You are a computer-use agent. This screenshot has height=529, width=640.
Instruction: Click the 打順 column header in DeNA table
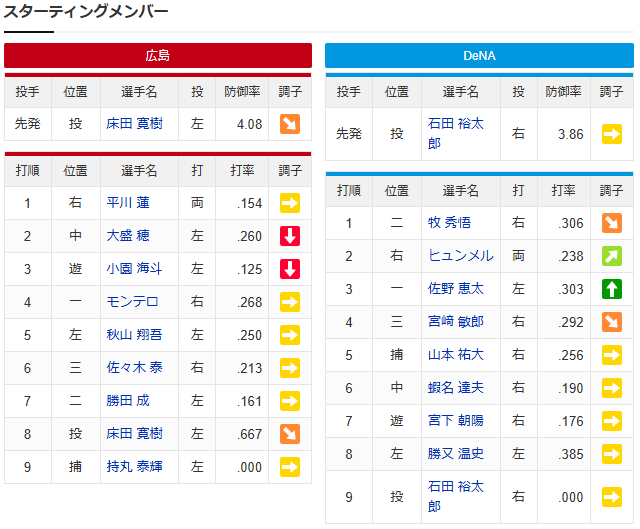click(x=349, y=191)
